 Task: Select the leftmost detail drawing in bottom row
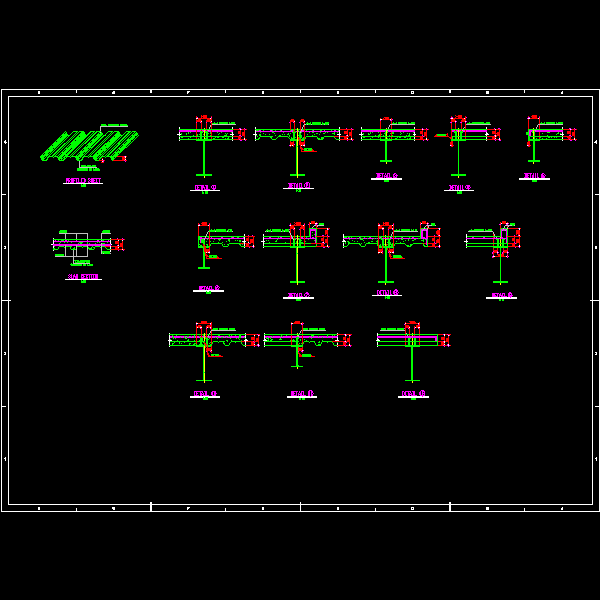click(208, 345)
